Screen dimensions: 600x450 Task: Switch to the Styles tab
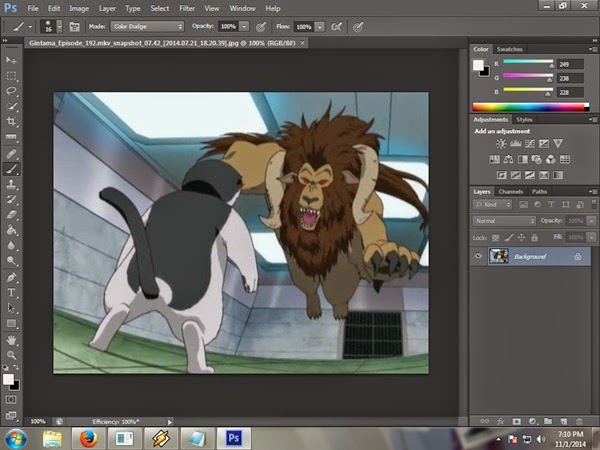coord(524,119)
